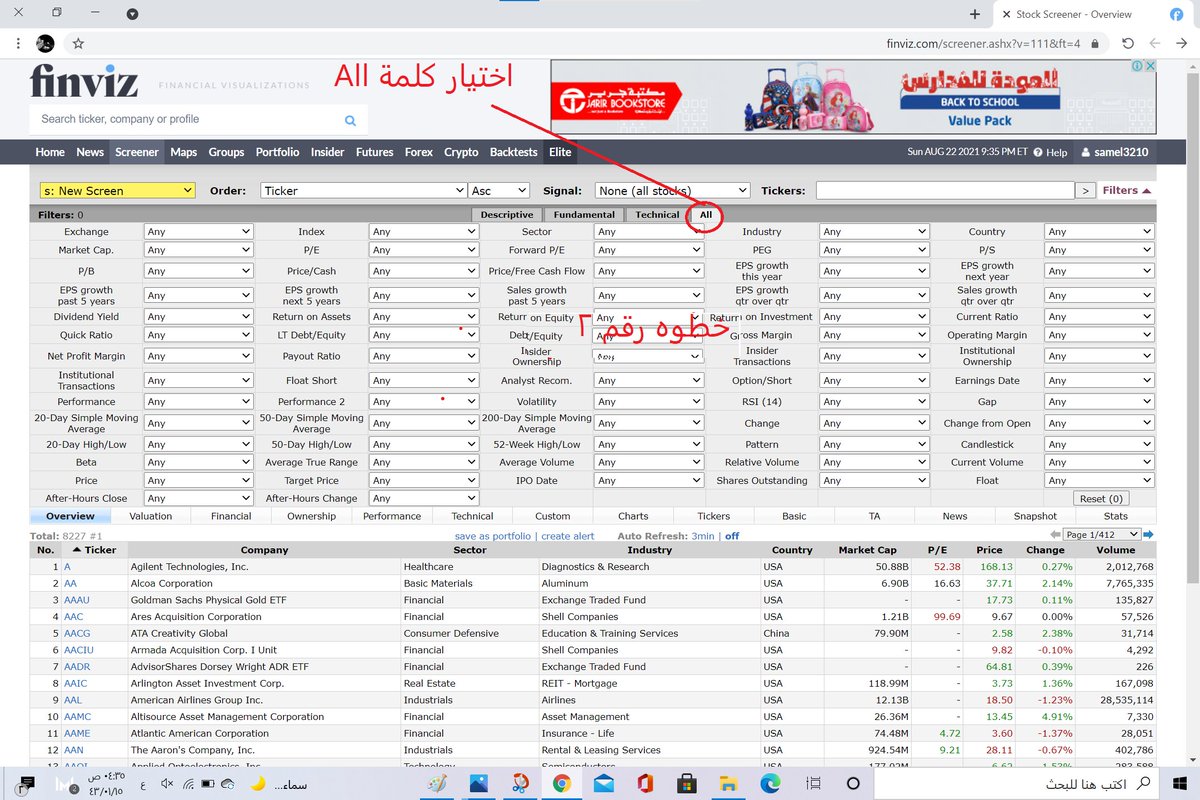Open a new Chrome tab with plus icon

pyautogui.click(x=975, y=14)
